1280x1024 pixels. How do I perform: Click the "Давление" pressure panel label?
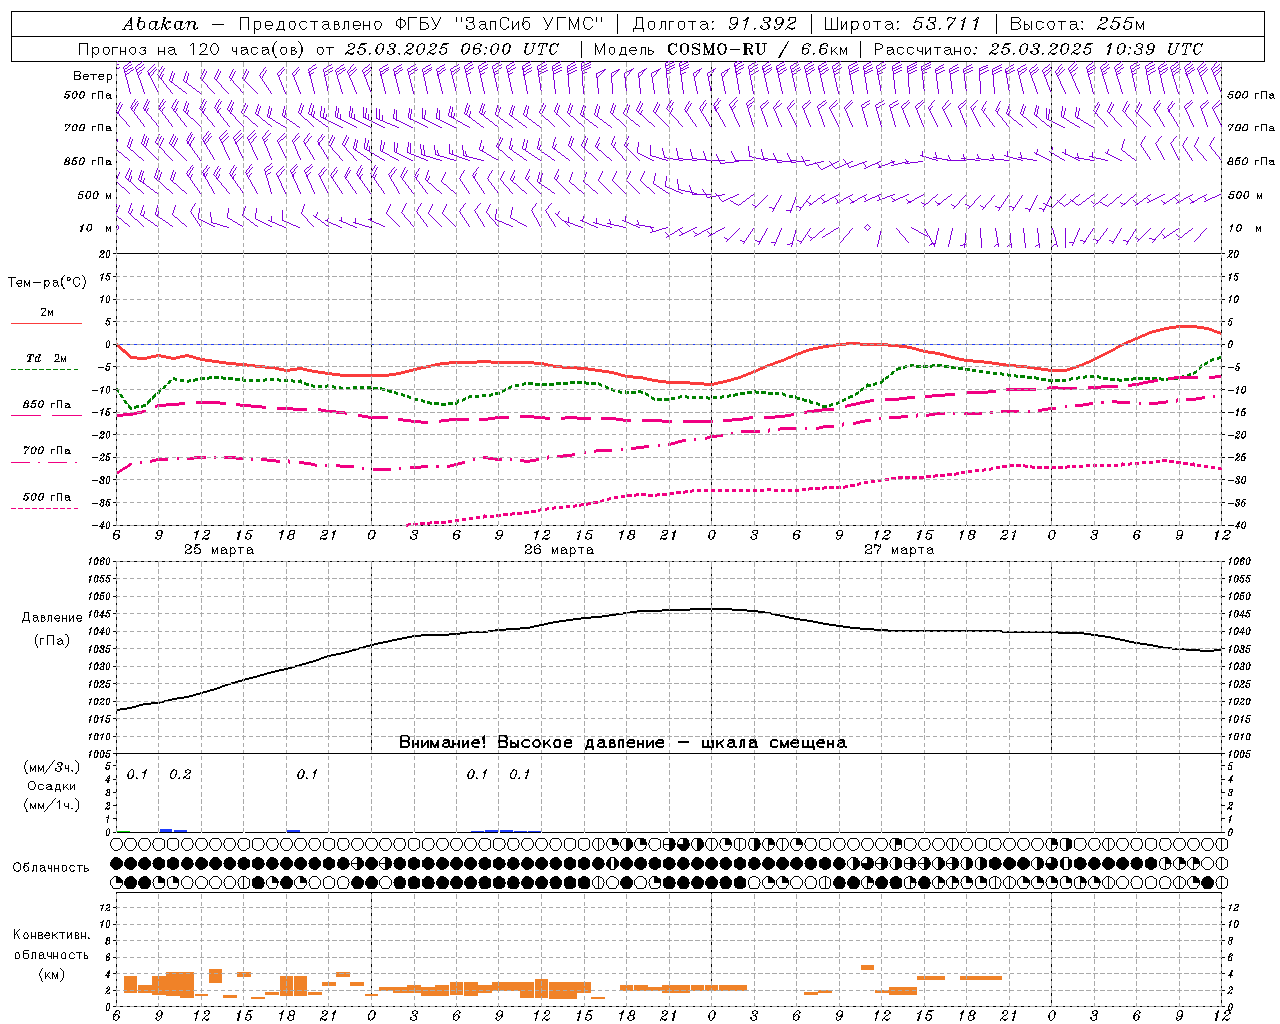tap(52, 618)
